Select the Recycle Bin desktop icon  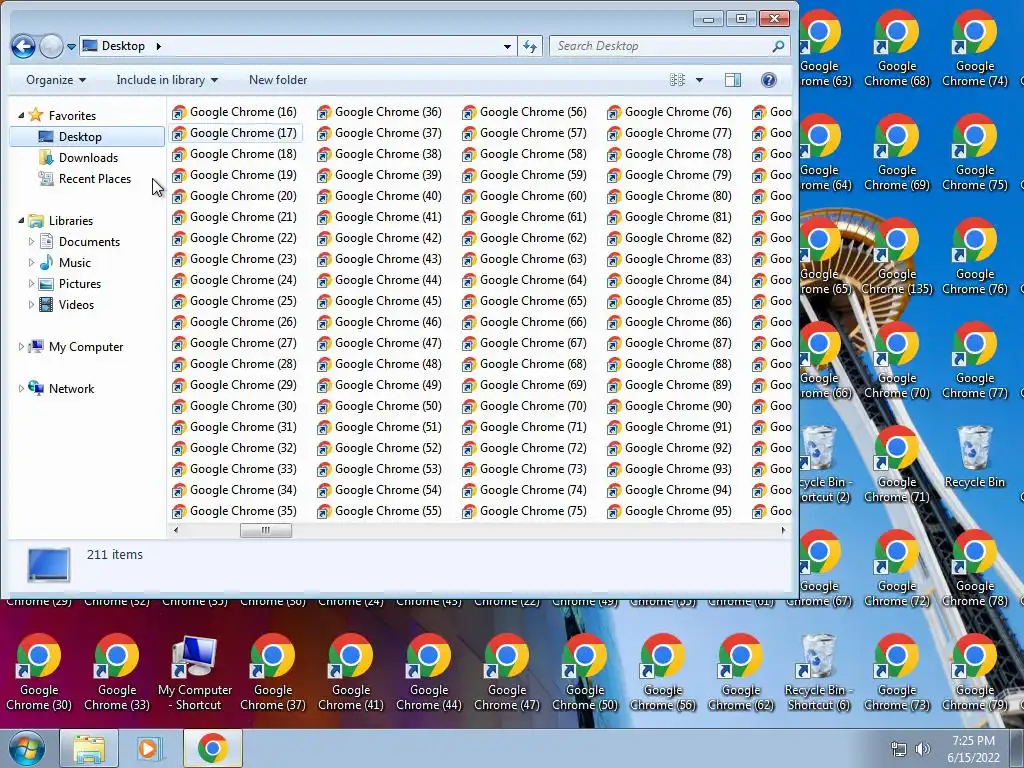pos(974,457)
